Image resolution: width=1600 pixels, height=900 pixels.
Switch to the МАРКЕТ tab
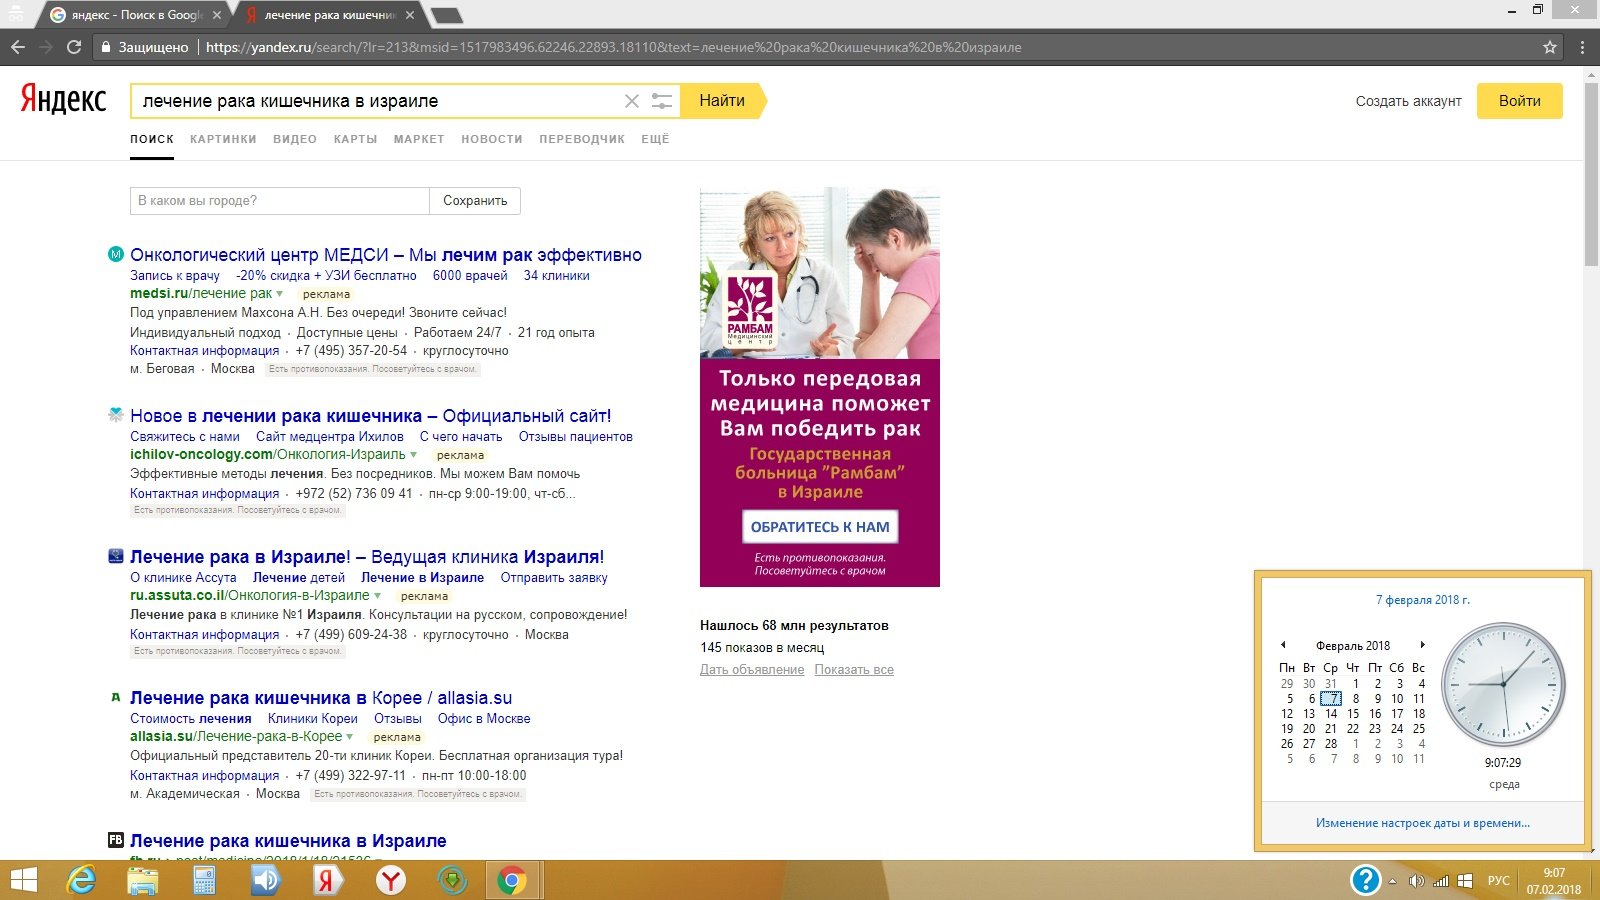[x=419, y=139]
